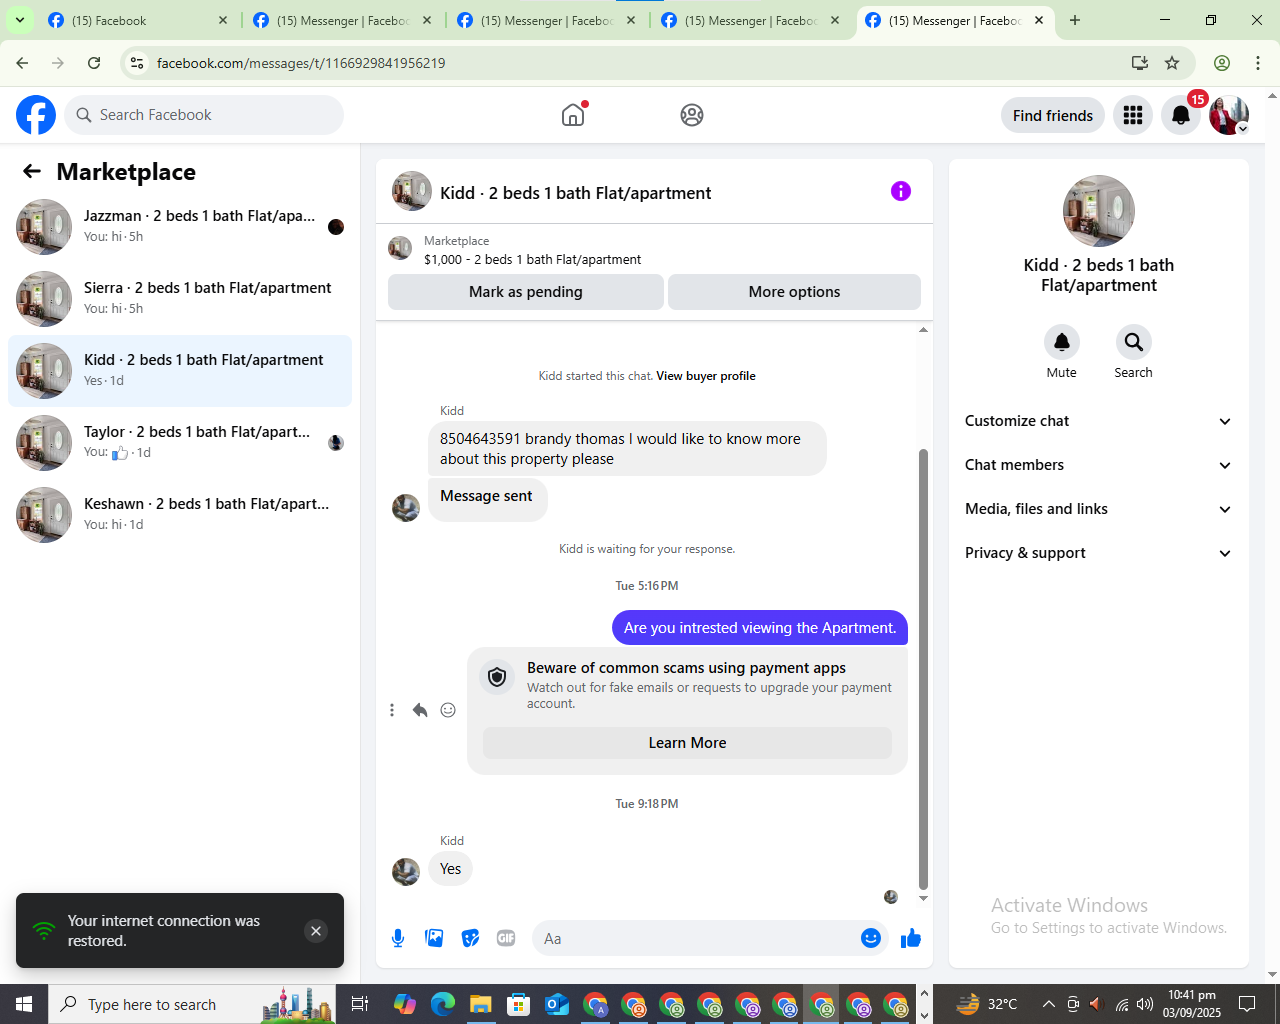Viewport: 1280px width, 1024px height.
Task: Open a new browser tab
Action: (1075, 20)
